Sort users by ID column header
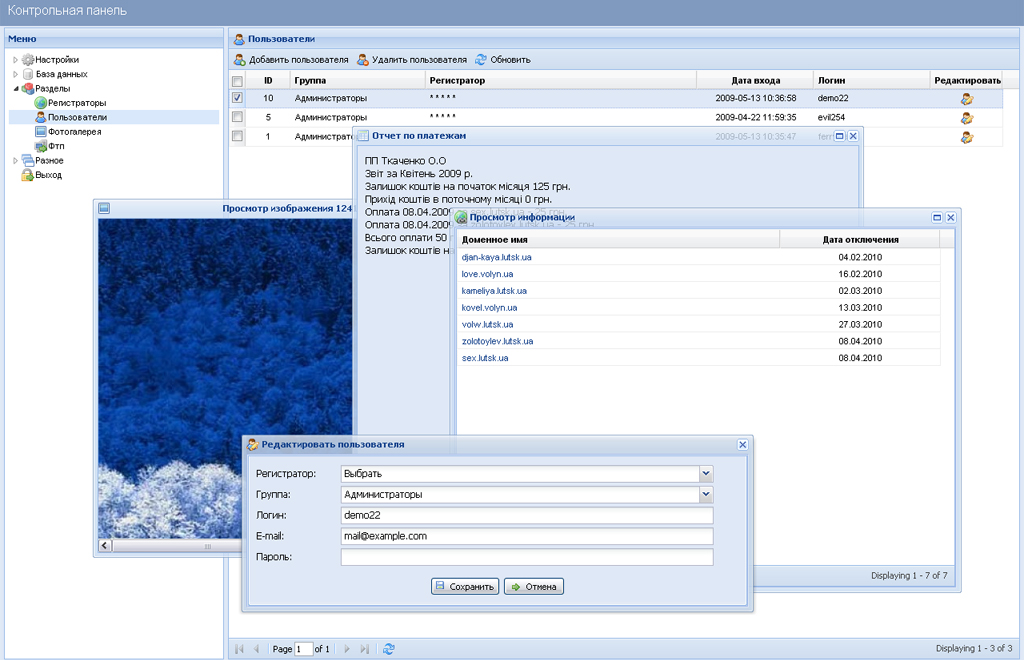This screenshot has width=1024, height=660. pyautogui.click(x=268, y=80)
